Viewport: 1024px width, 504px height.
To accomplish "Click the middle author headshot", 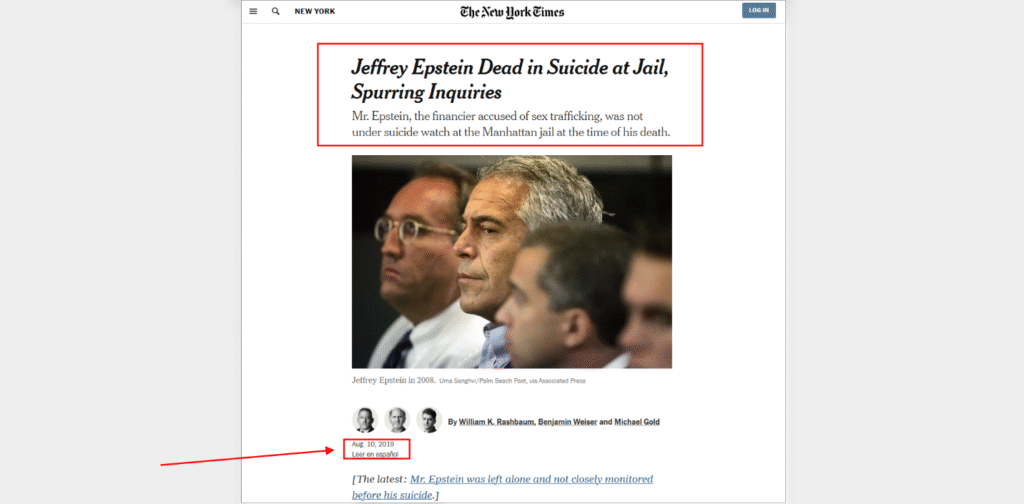I will pos(397,420).
